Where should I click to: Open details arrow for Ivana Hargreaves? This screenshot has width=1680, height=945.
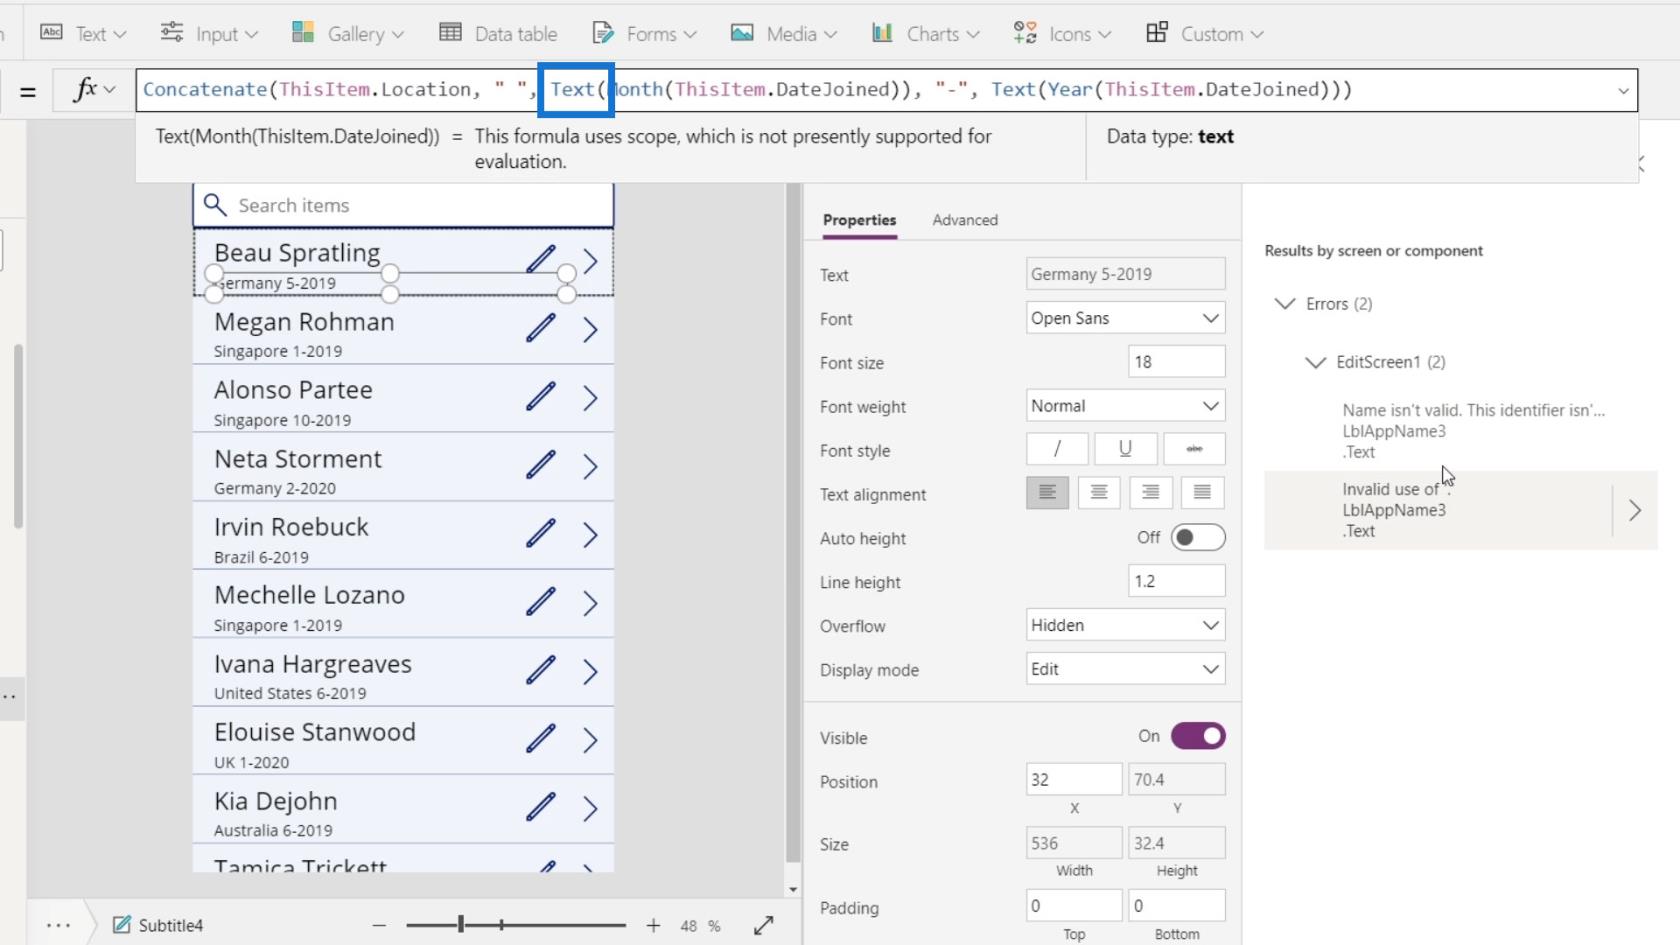click(590, 672)
